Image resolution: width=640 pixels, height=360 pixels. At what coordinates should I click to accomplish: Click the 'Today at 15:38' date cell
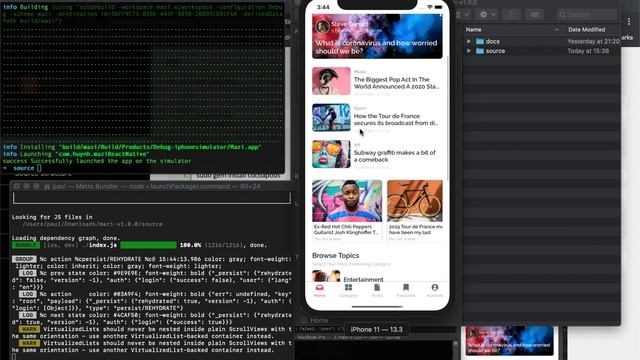[x=588, y=51]
